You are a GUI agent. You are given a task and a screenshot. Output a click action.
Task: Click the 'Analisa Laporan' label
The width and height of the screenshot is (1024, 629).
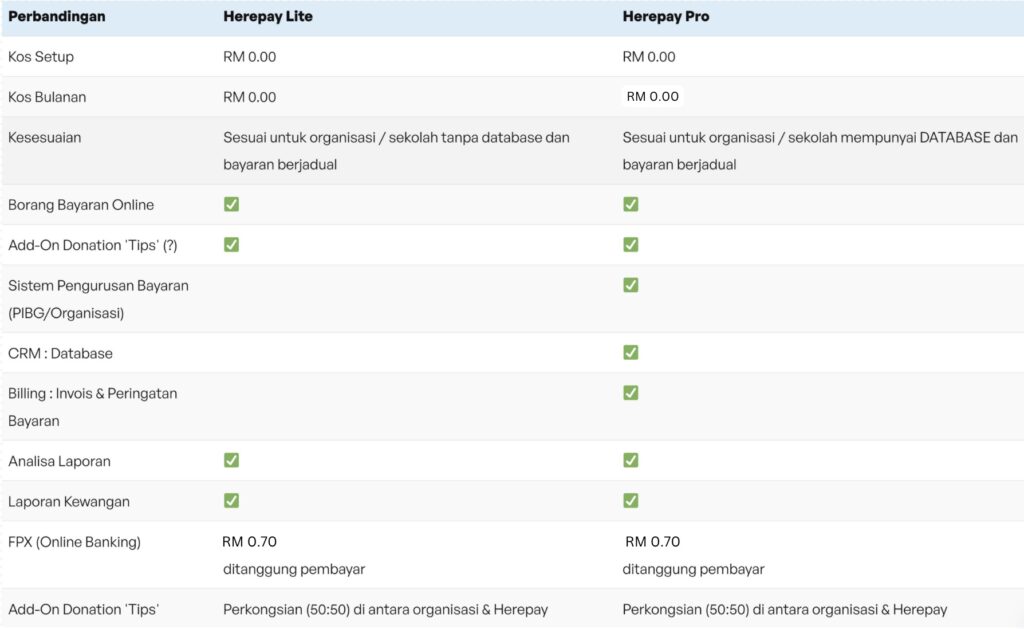pos(59,461)
